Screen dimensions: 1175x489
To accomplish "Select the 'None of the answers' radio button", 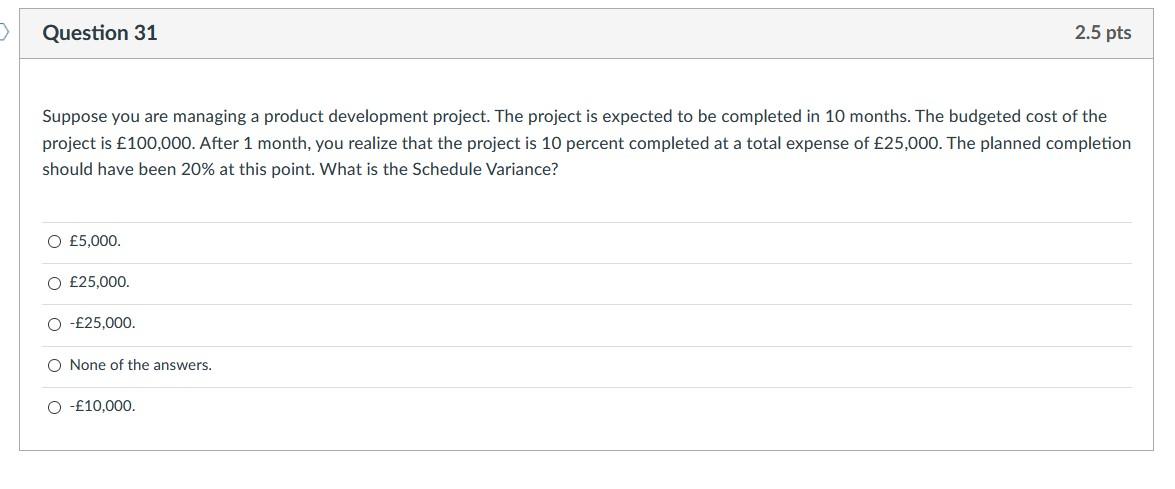I will (54, 366).
